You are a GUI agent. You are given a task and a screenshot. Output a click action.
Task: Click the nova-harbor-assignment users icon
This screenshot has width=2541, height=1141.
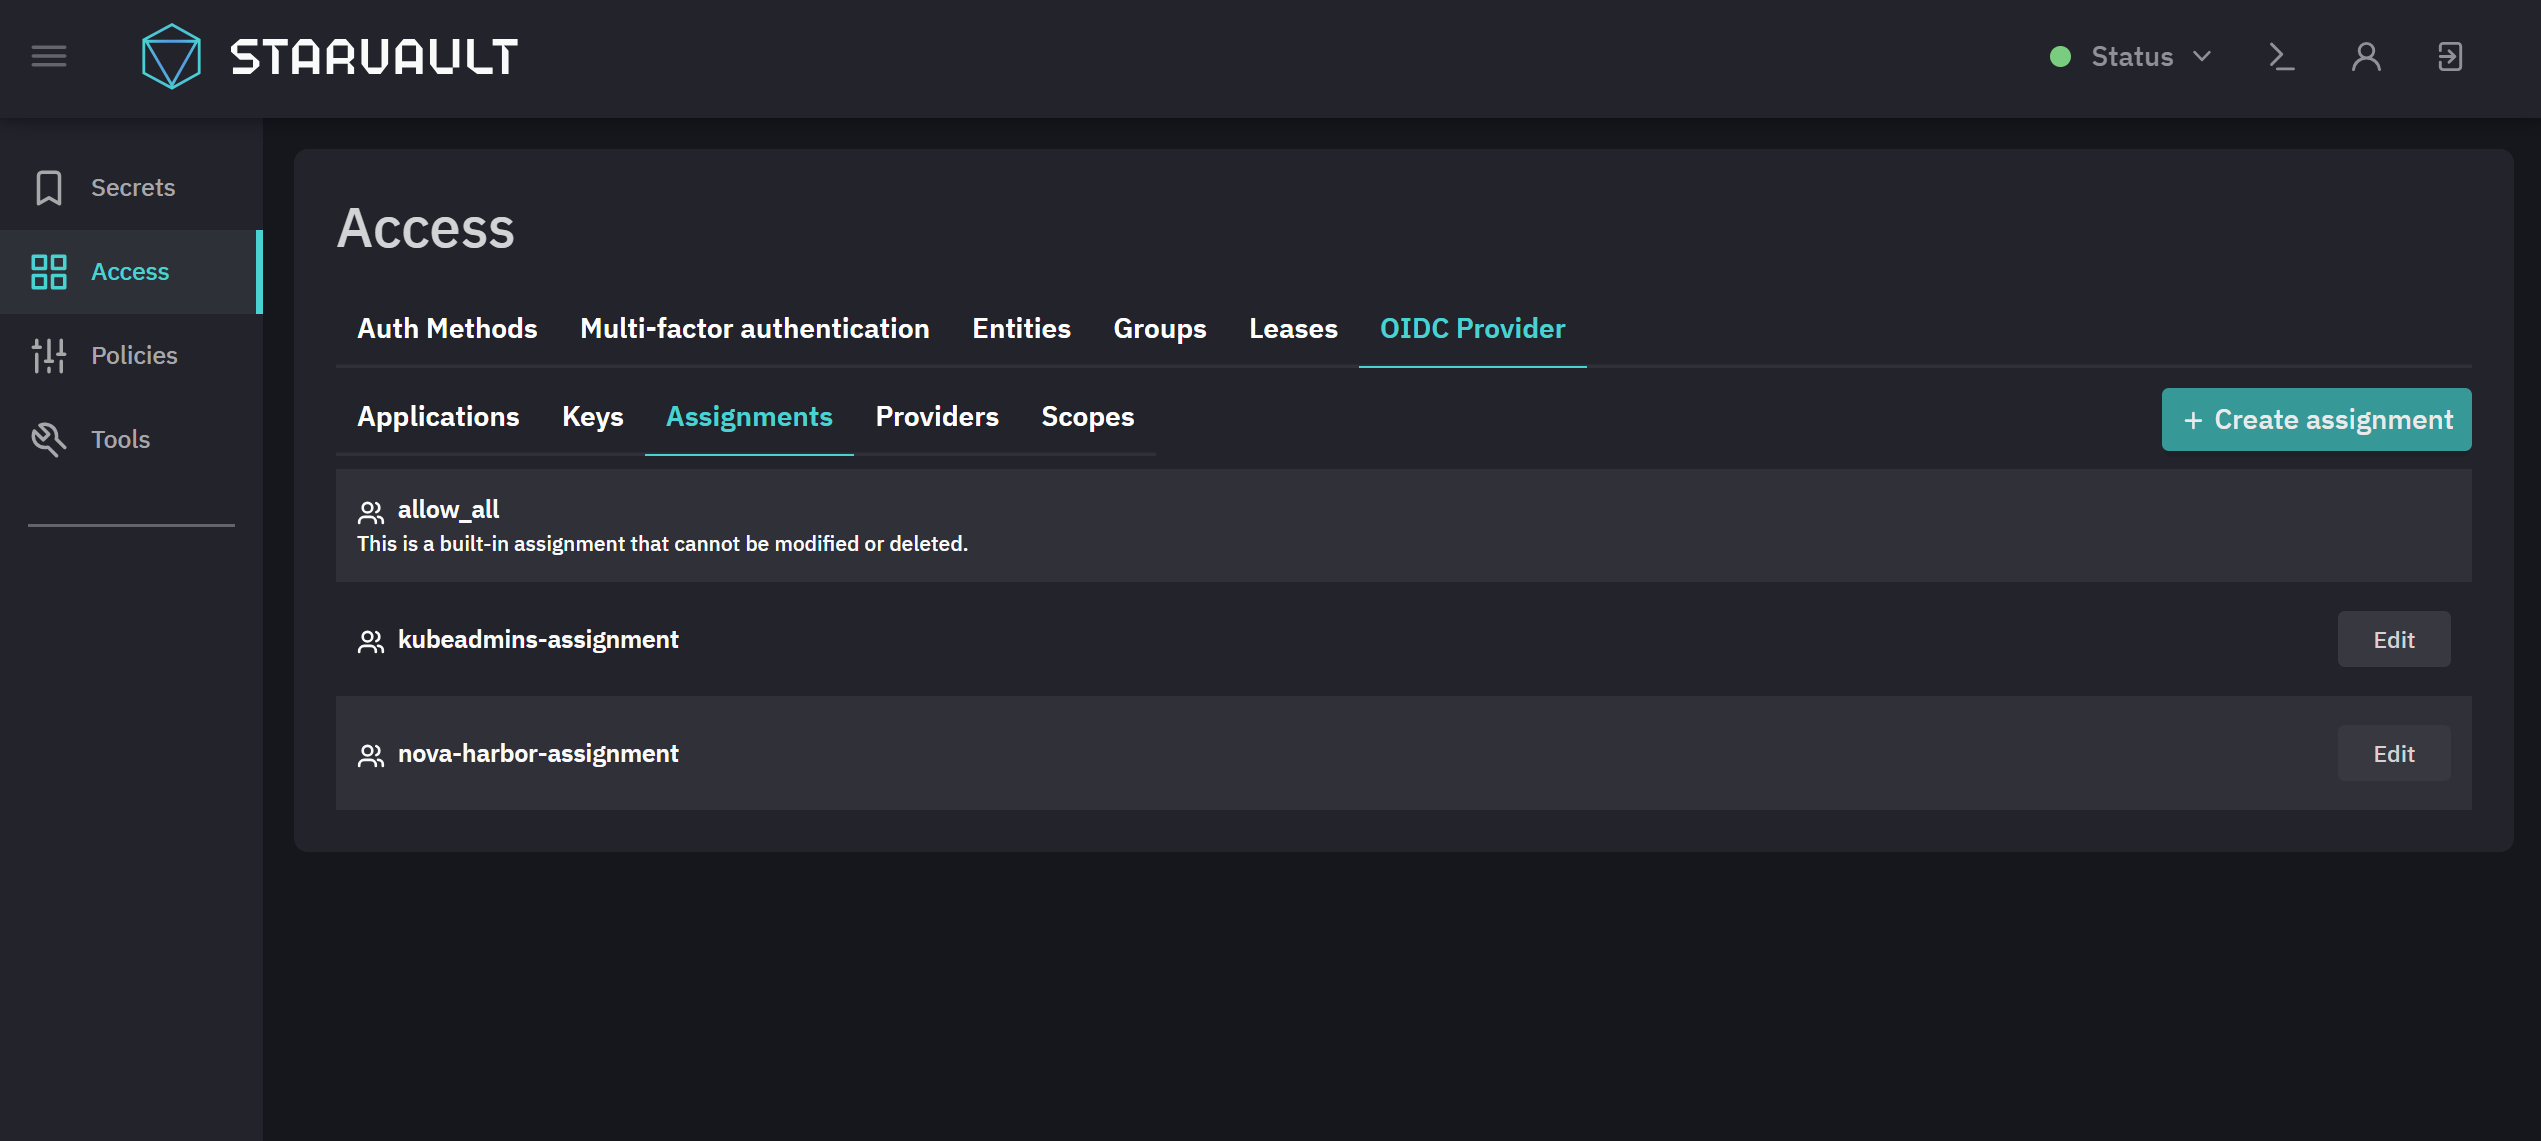click(371, 755)
